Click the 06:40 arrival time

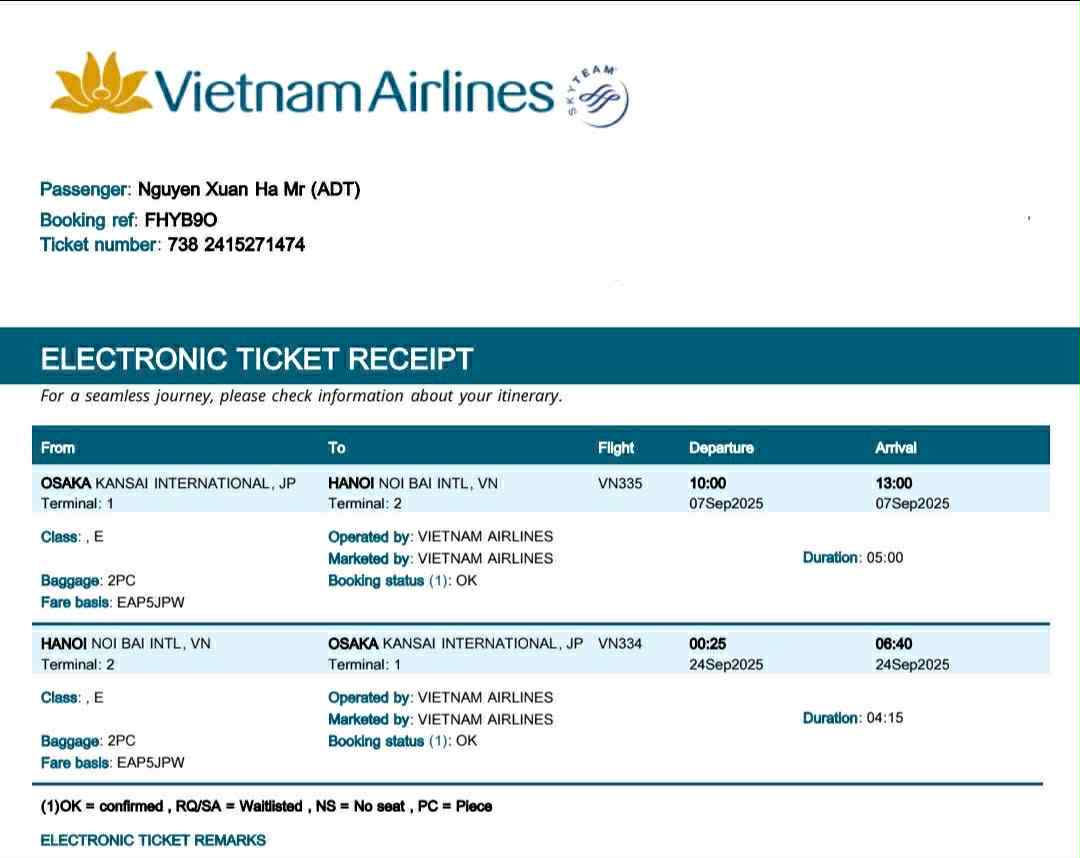(x=893, y=644)
